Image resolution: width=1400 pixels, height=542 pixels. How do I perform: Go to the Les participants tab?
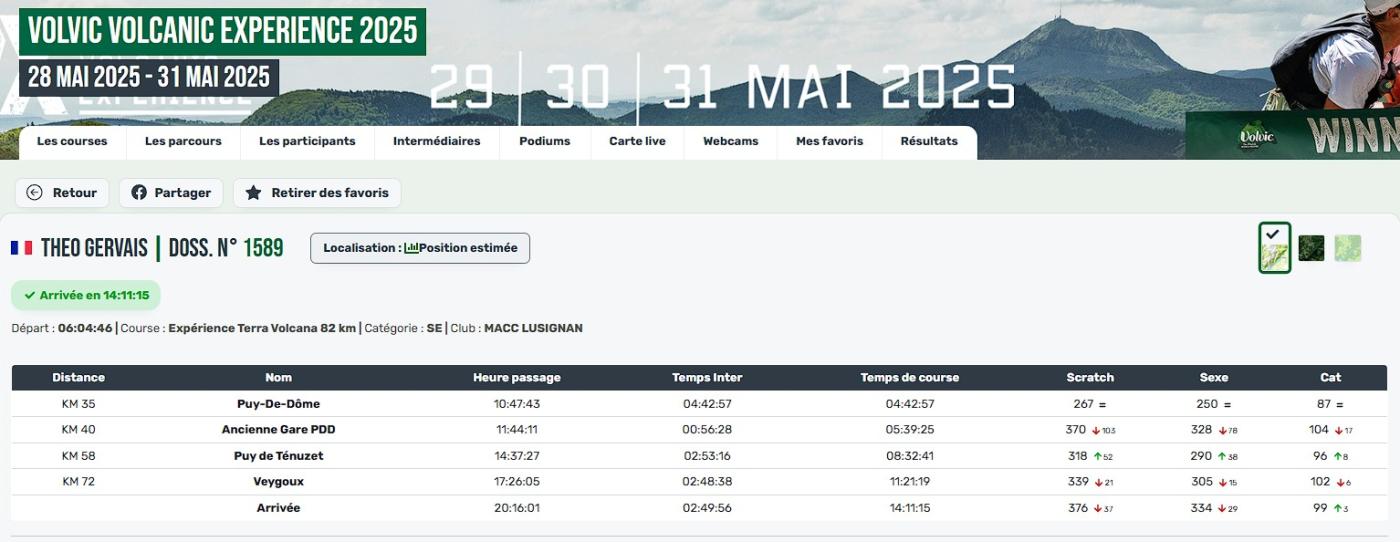(x=307, y=141)
